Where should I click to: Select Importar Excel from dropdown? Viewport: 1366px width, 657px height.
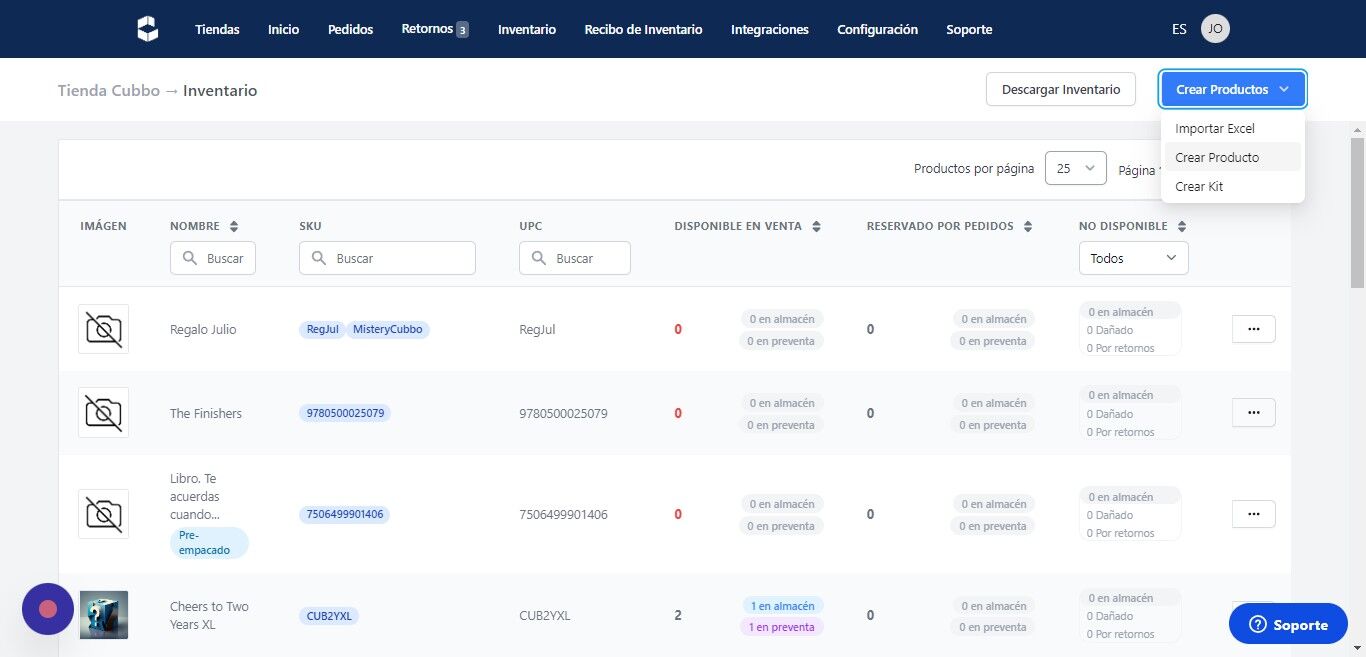(x=1233, y=128)
